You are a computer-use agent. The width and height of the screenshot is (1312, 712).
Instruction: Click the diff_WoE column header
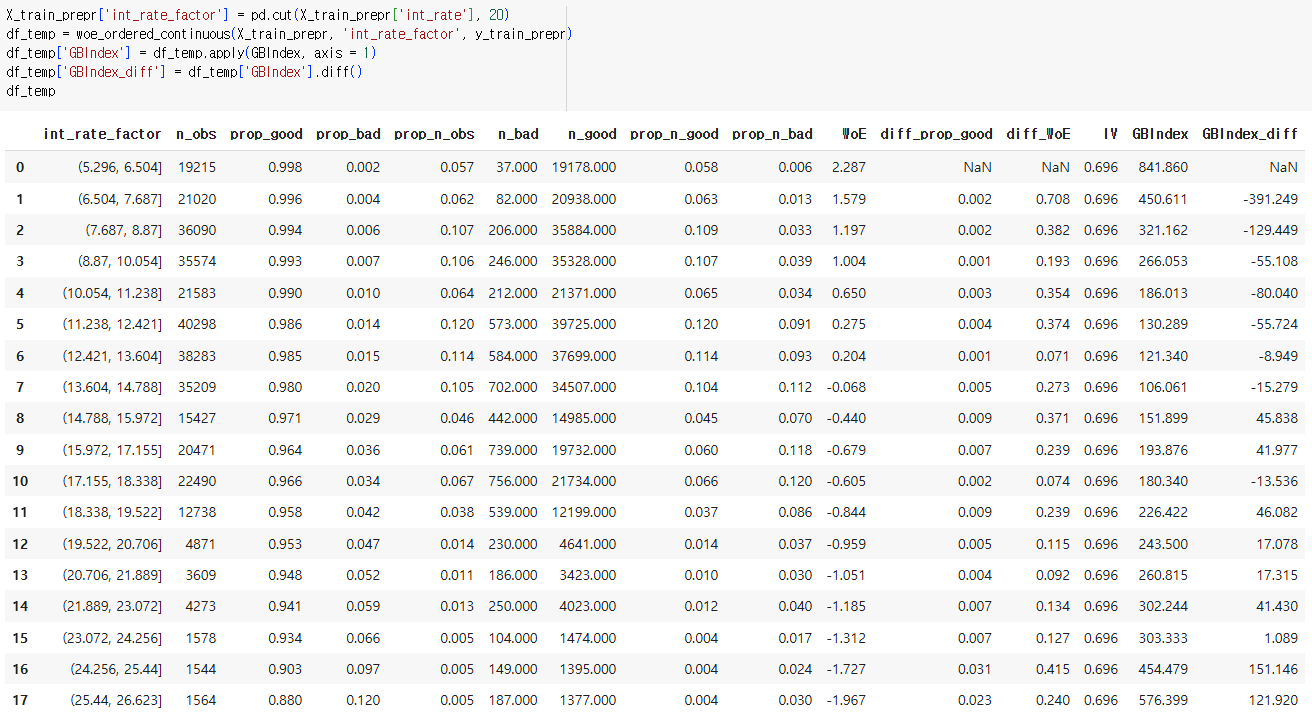1039,134
